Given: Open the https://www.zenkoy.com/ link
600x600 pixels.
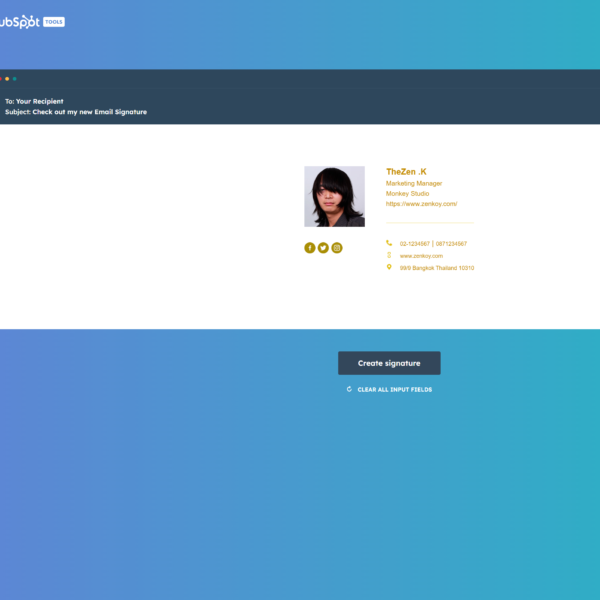Looking at the screenshot, I should 421,204.
